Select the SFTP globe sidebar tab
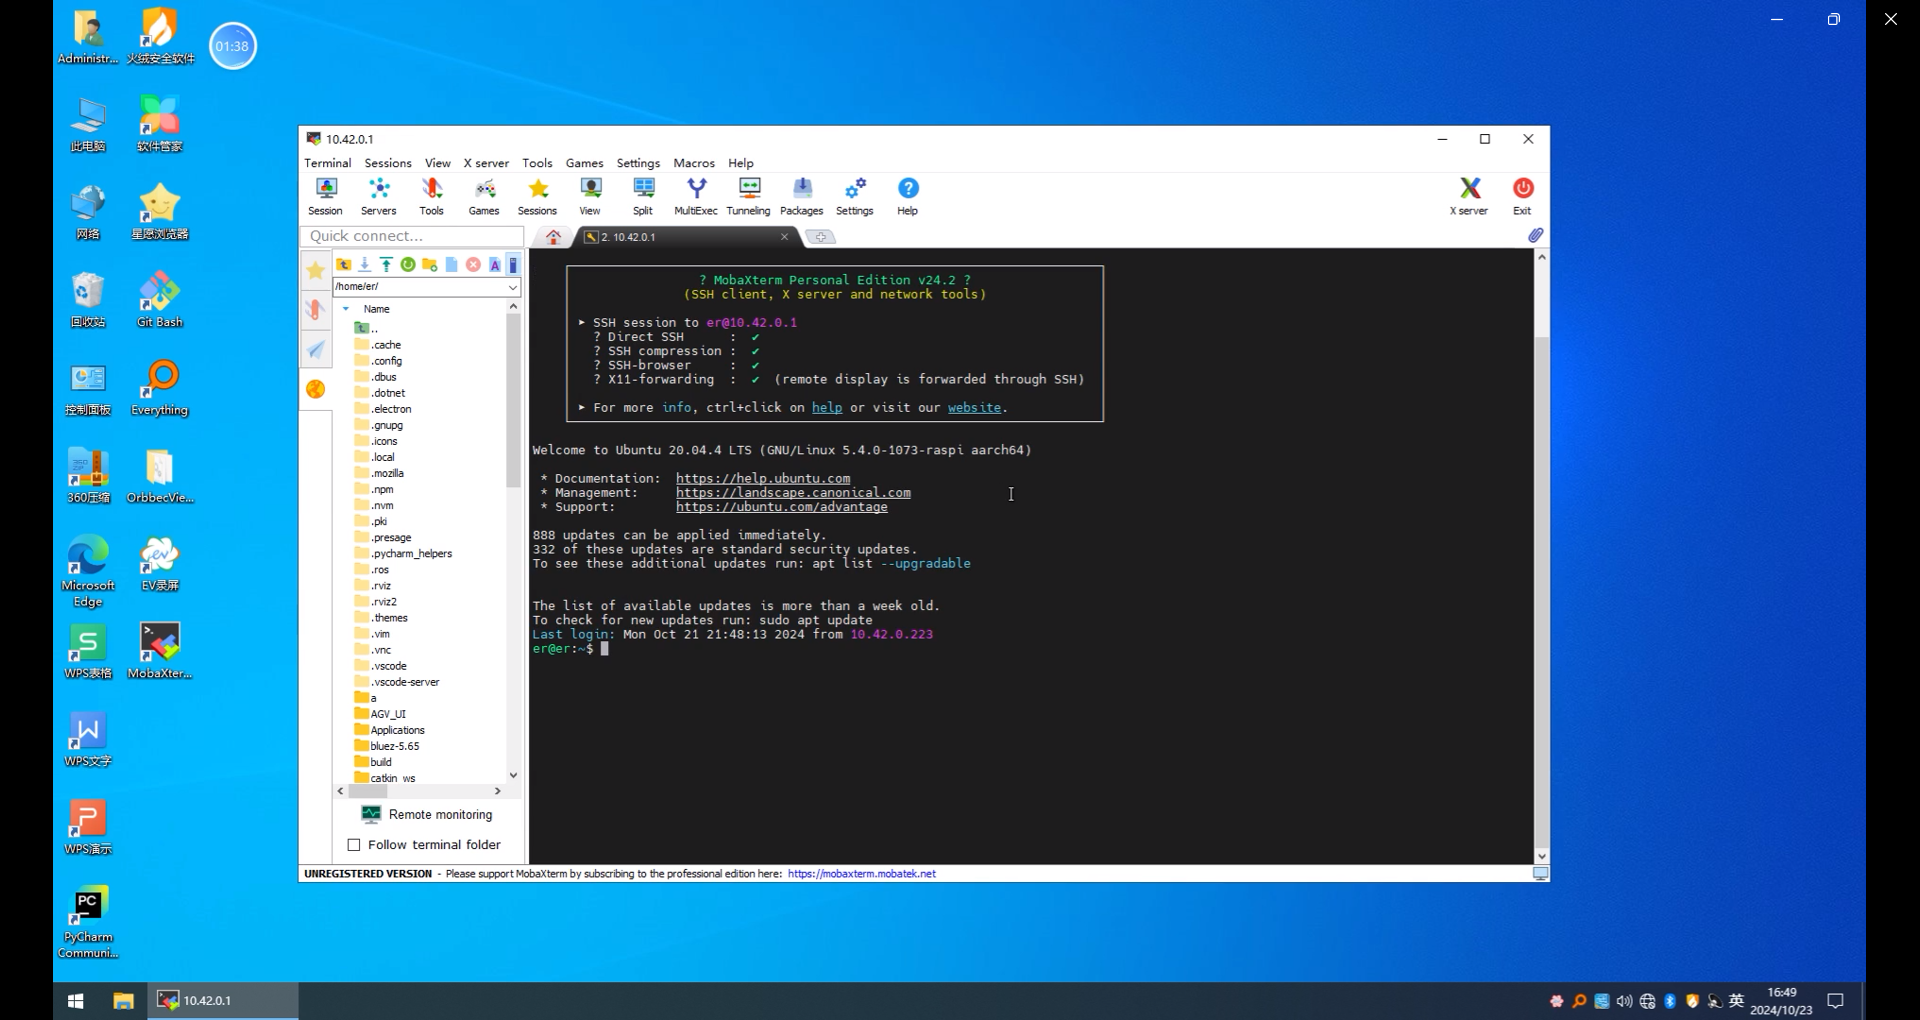Viewport: 1920px width, 1020px height. click(316, 389)
